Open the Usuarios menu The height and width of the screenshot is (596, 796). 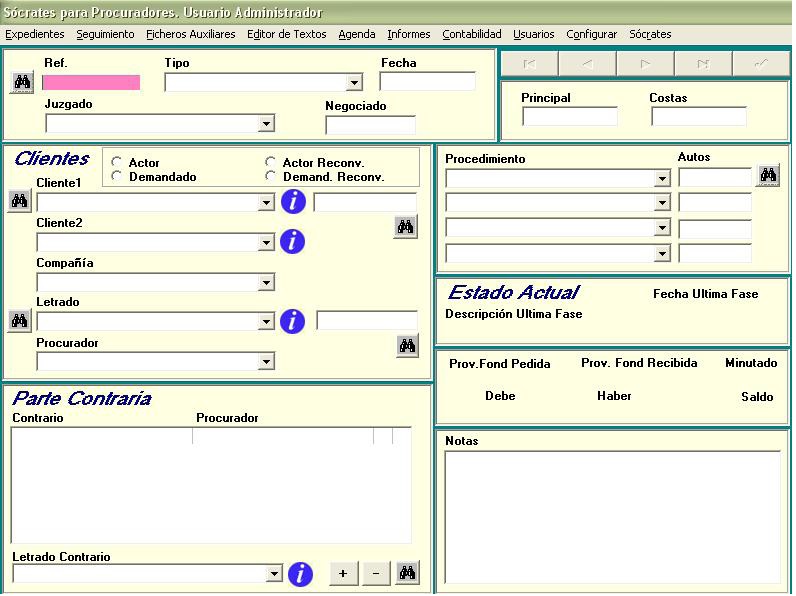coord(534,34)
